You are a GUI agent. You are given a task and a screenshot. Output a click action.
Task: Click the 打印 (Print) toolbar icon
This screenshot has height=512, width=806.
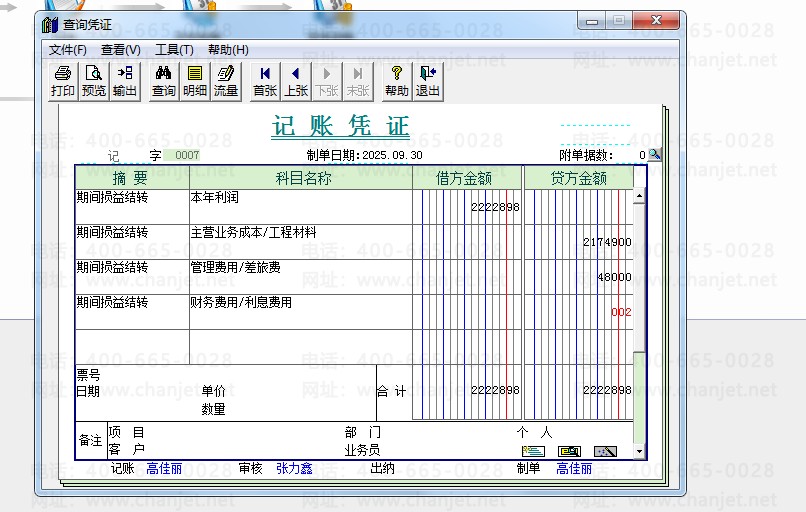coord(63,81)
